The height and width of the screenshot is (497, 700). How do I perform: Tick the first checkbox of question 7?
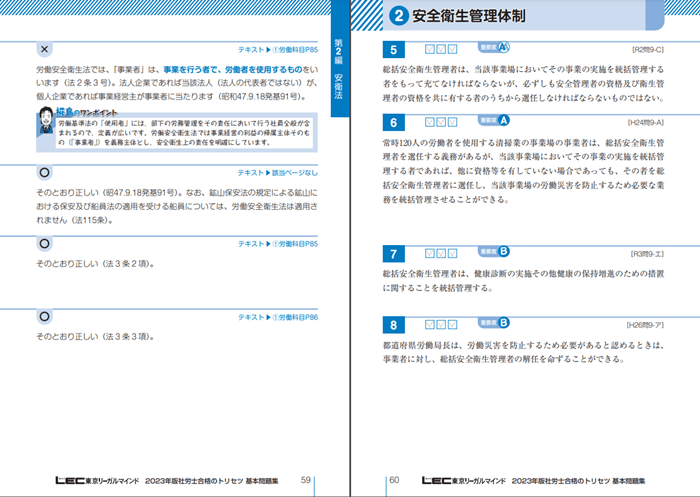[x=429, y=253]
